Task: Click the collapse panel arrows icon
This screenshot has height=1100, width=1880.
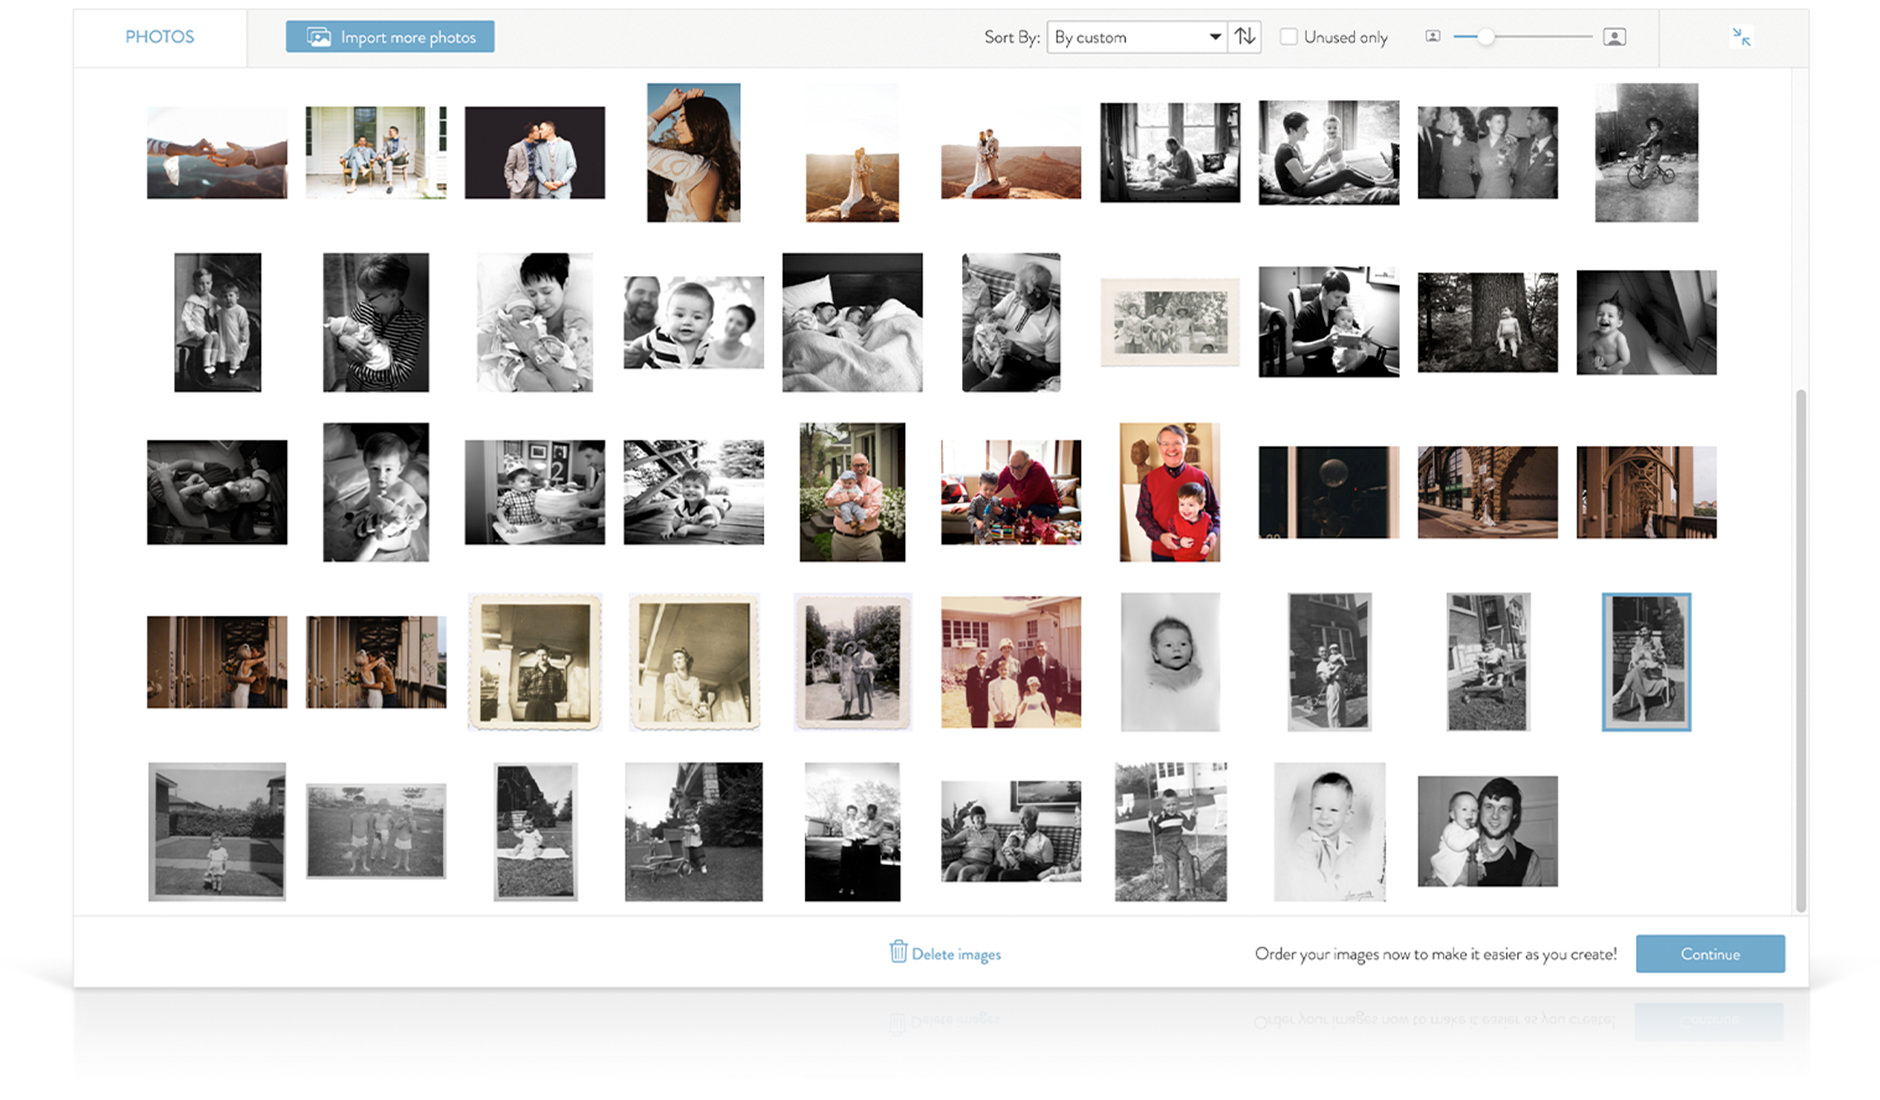Action: point(1741,37)
